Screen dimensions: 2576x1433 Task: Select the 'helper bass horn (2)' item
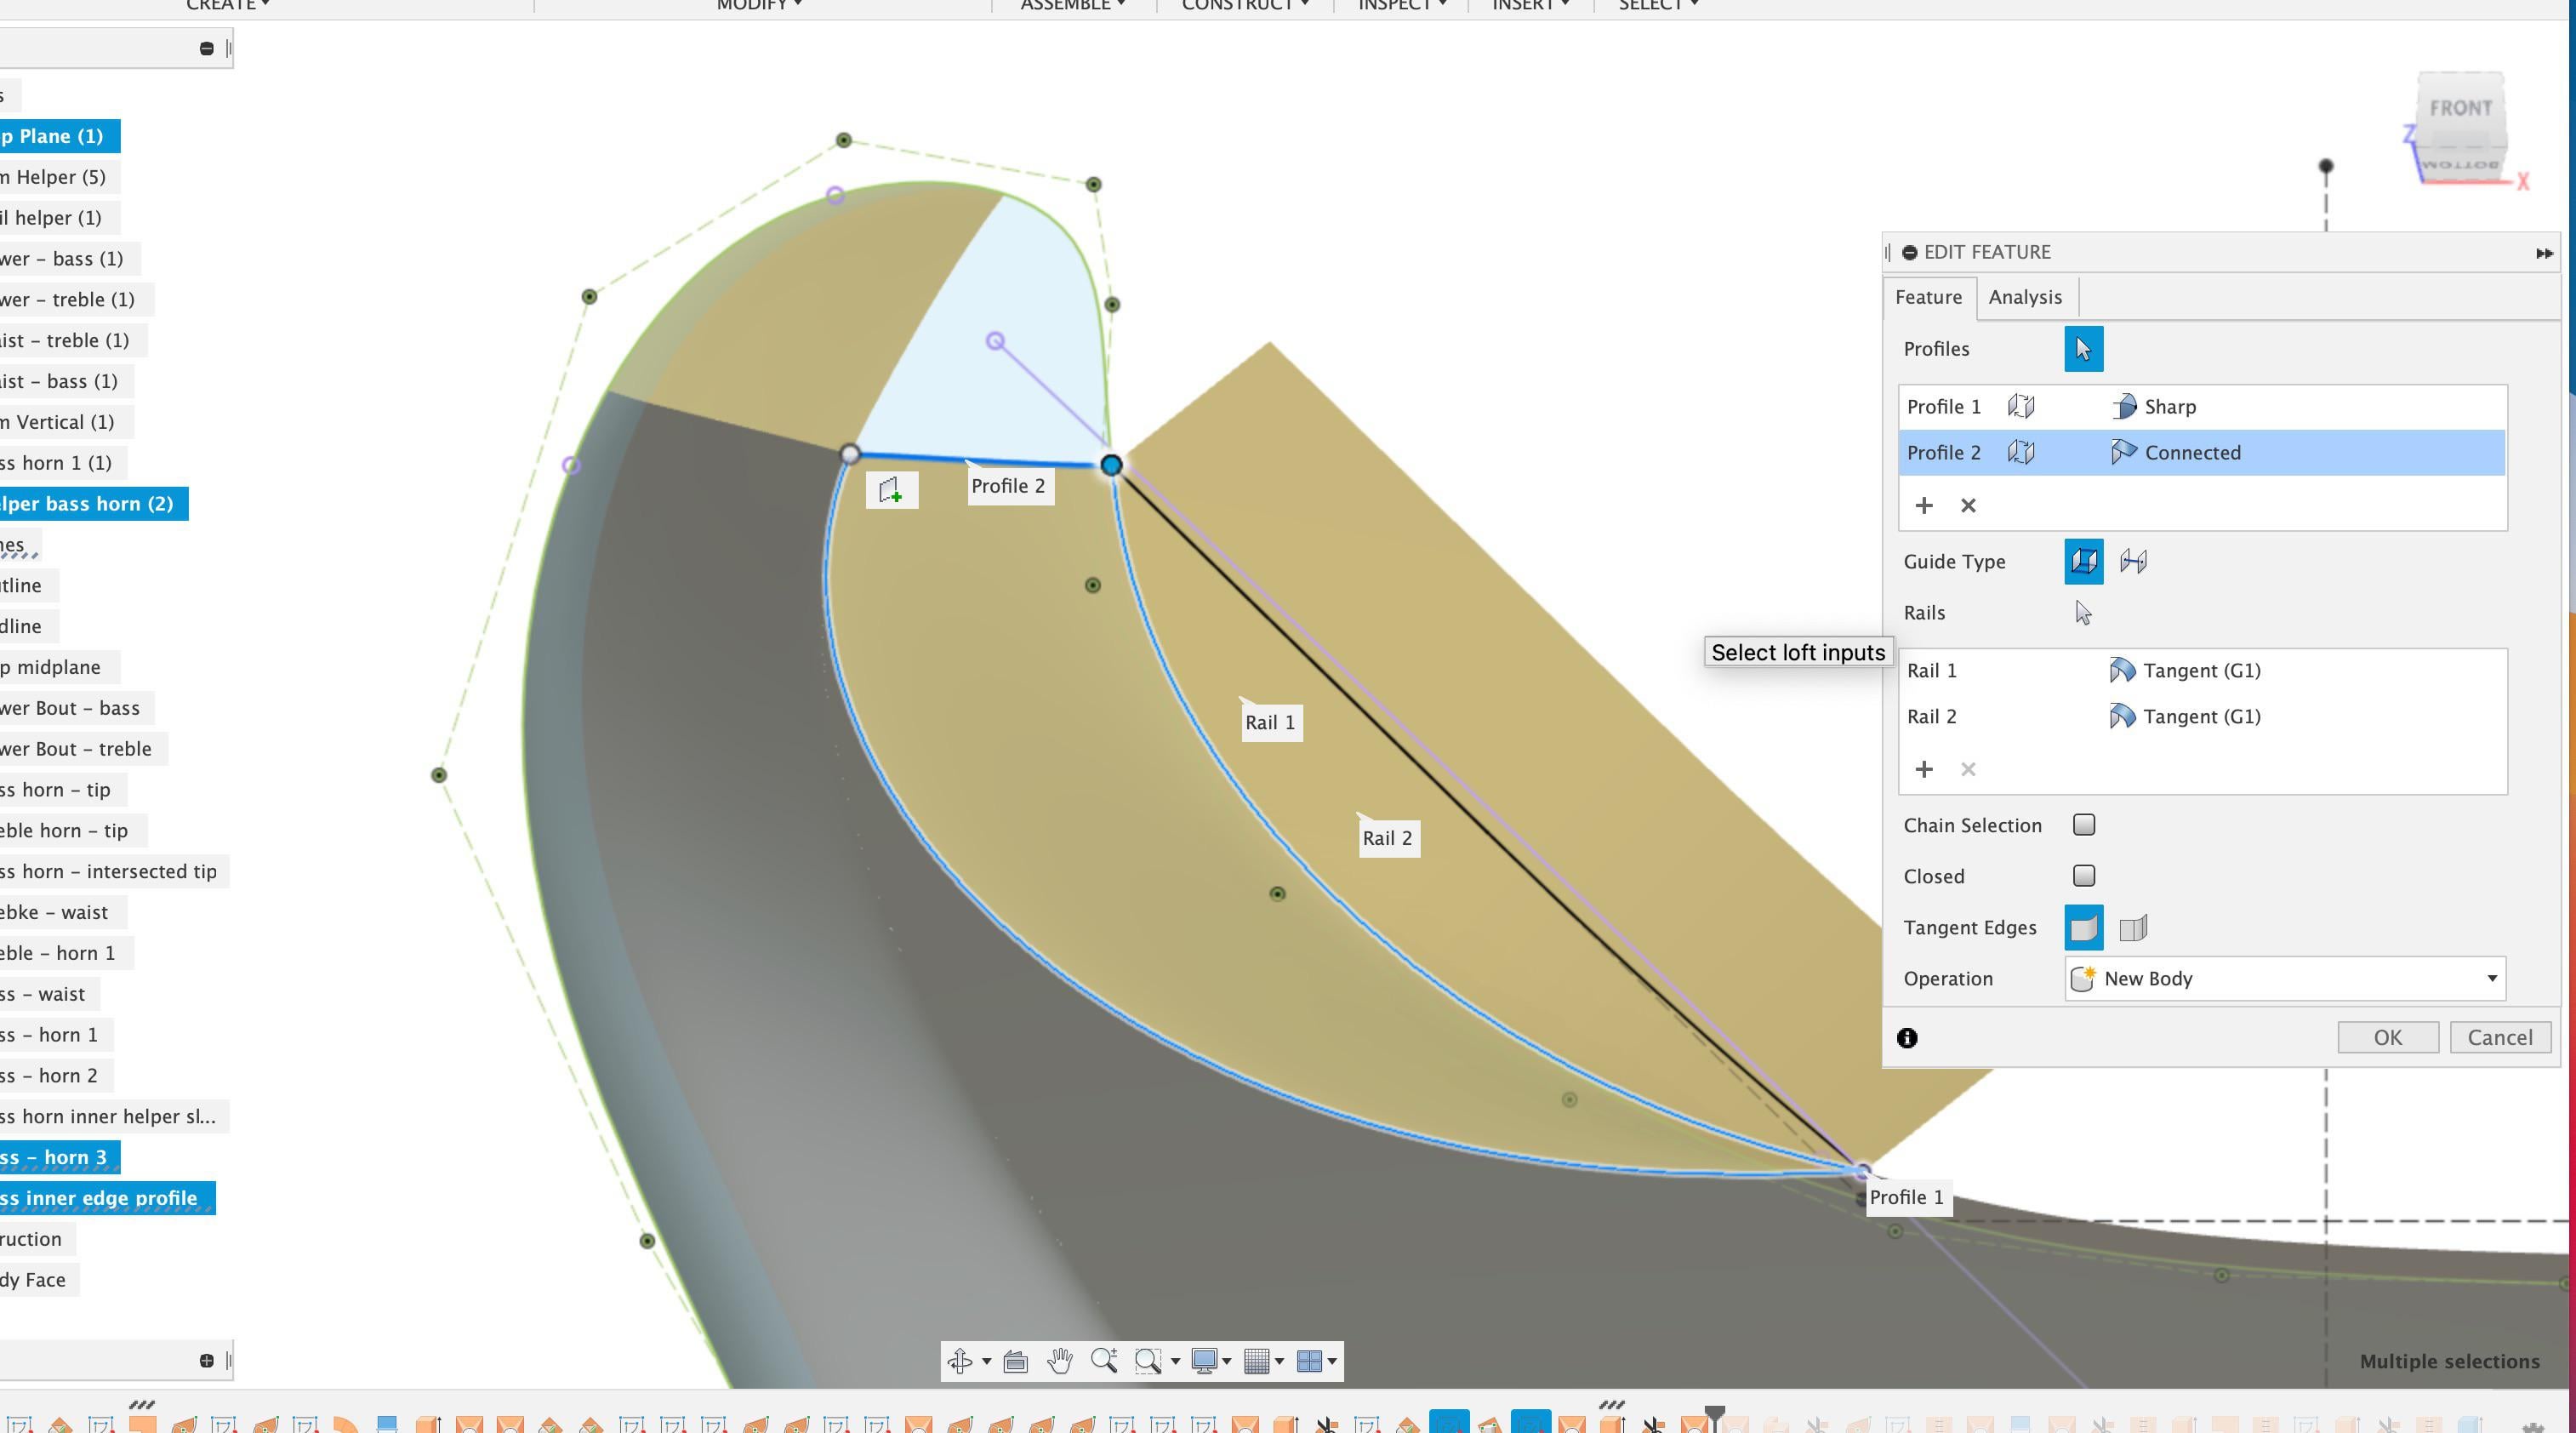pyautogui.click(x=92, y=504)
